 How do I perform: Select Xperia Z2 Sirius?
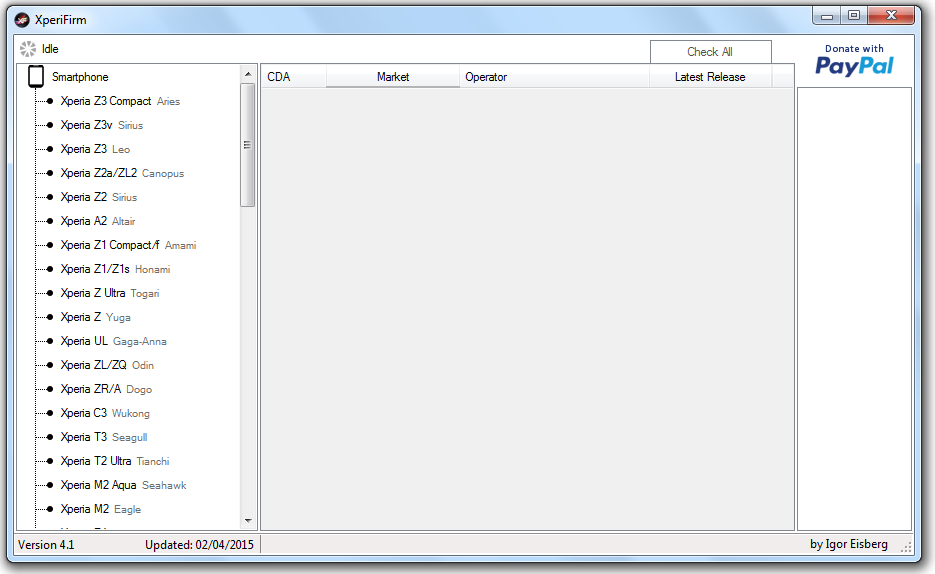(98, 197)
